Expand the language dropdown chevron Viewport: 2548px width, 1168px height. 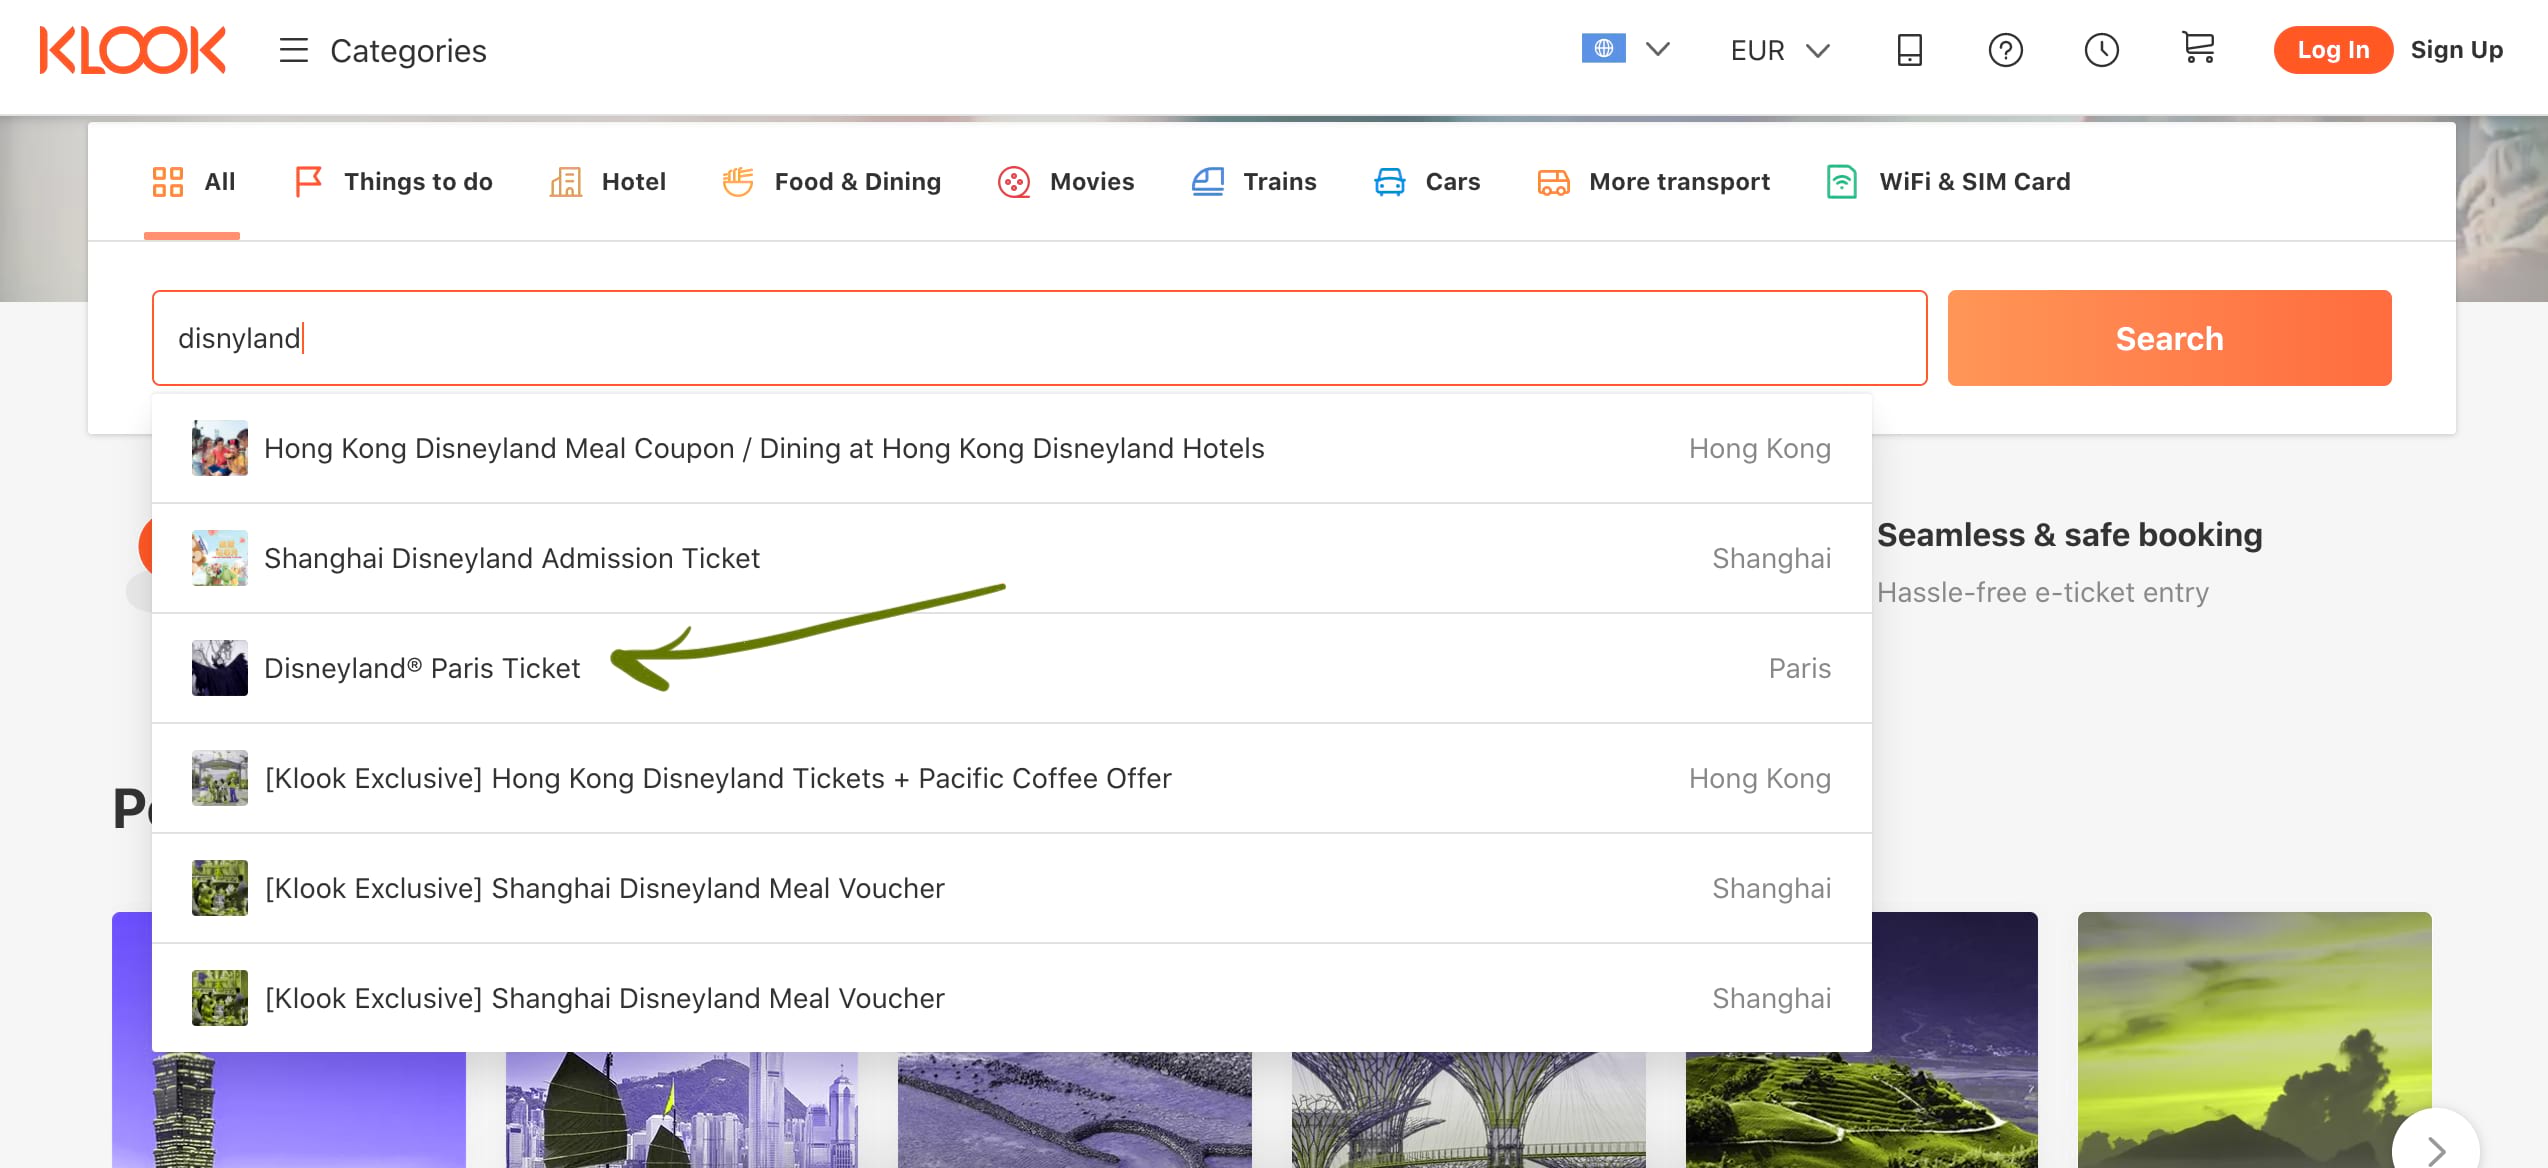pyautogui.click(x=1658, y=49)
